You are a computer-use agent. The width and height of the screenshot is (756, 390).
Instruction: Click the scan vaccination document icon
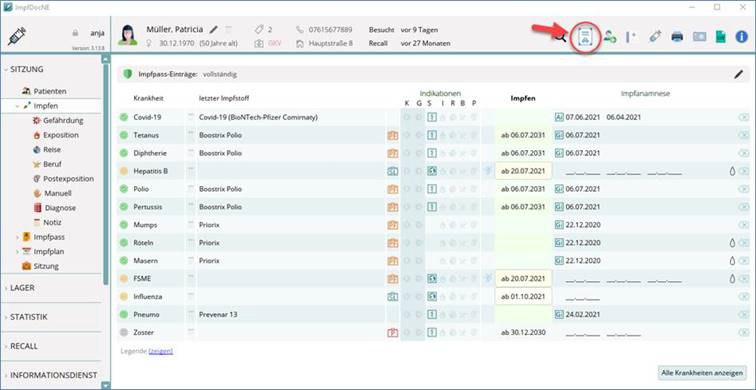click(585, 37)
